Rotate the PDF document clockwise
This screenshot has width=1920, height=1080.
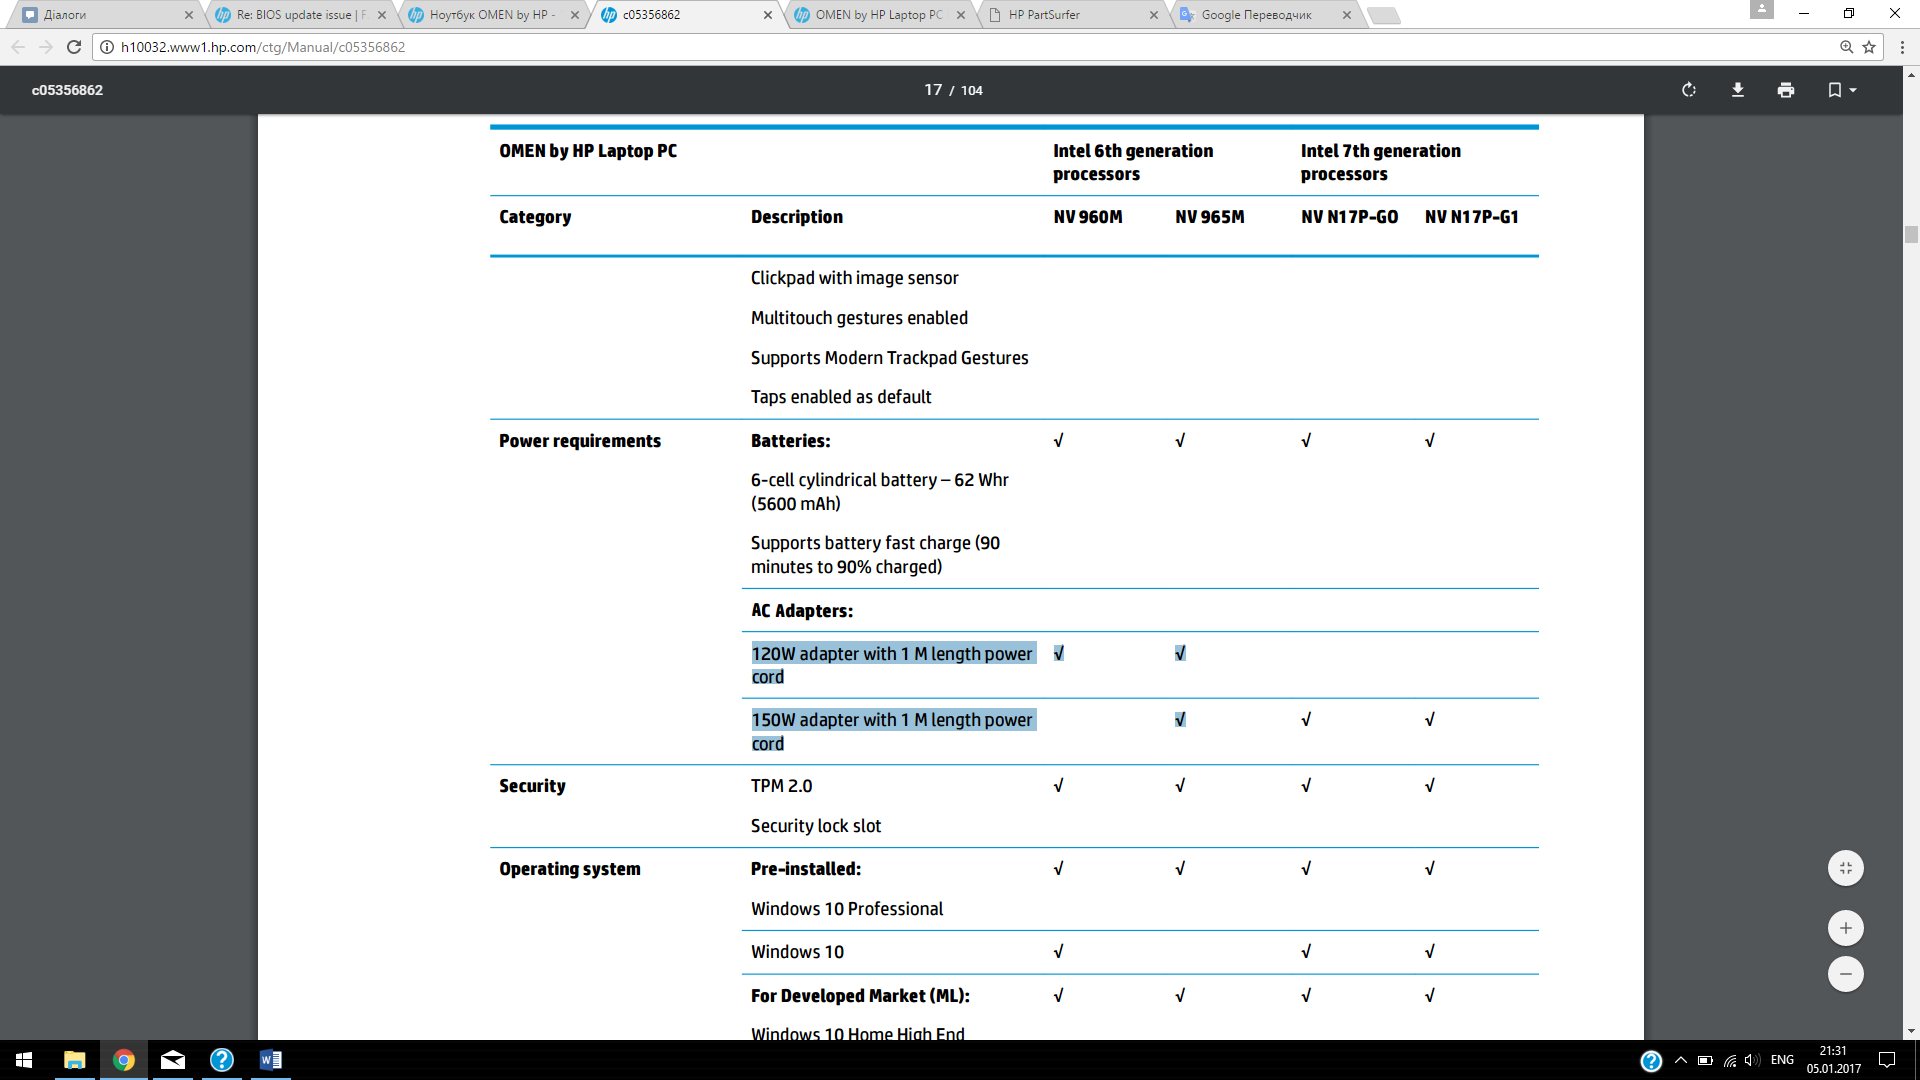[x=1689, y=90]
